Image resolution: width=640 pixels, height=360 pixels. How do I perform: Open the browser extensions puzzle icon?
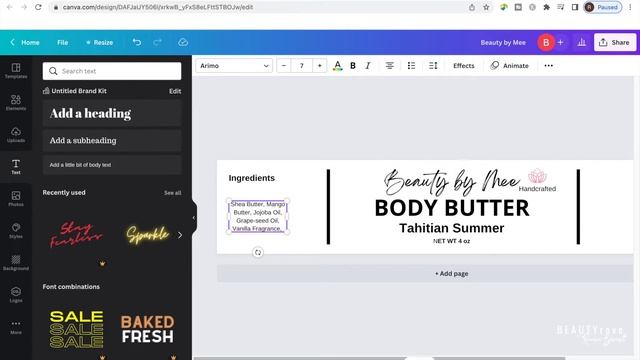coord(547,7)
